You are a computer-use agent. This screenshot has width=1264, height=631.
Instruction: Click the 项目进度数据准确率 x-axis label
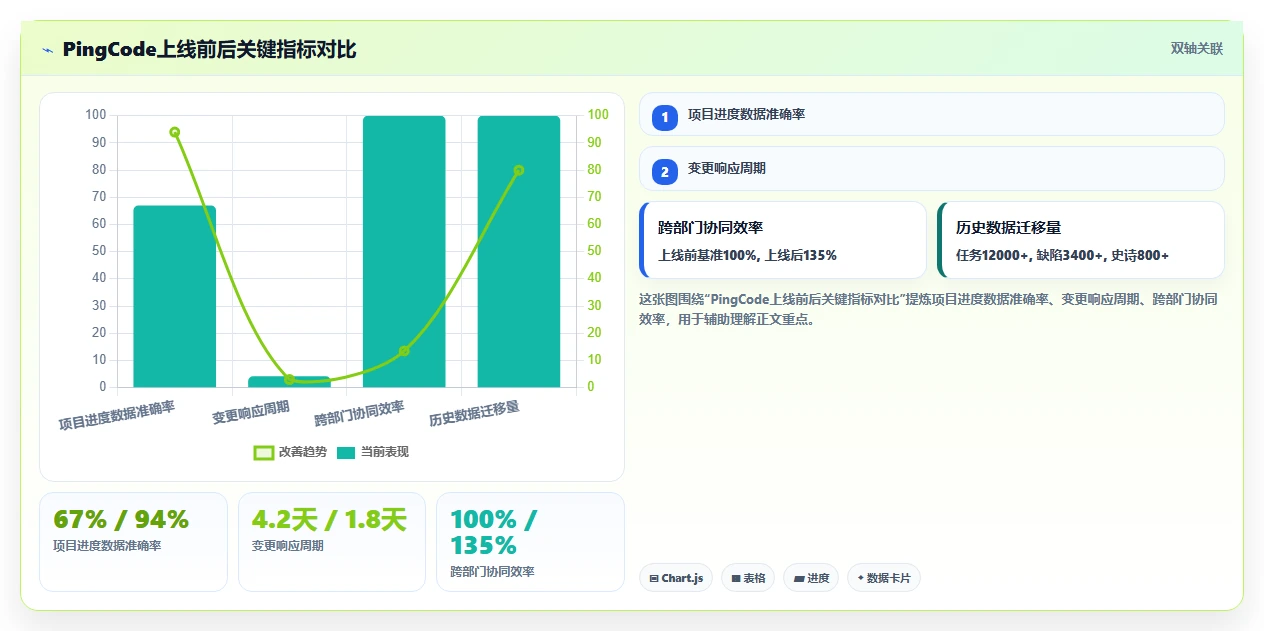117,415
